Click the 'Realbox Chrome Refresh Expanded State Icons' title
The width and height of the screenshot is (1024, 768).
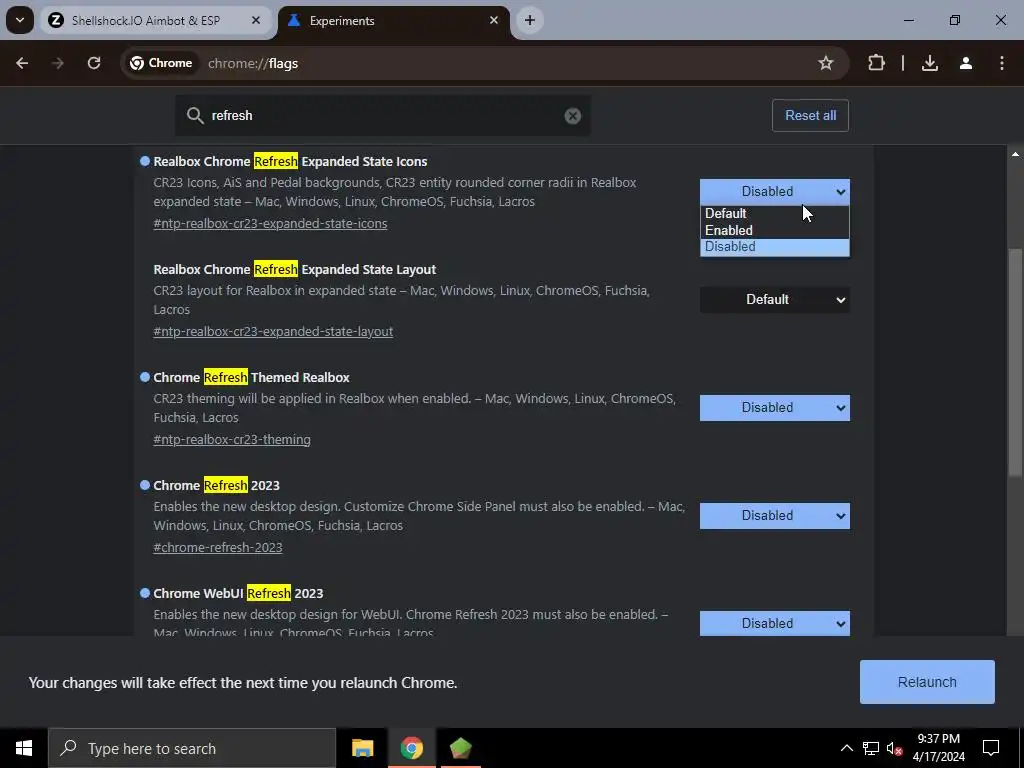coord(290,161)
